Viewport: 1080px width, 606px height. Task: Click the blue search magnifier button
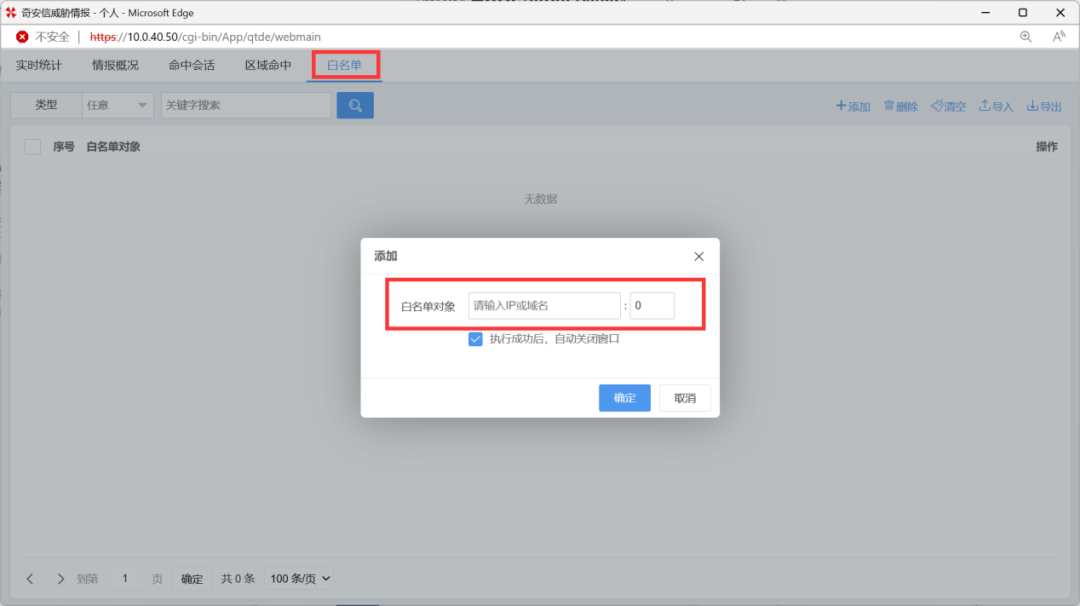coord(355,105)
